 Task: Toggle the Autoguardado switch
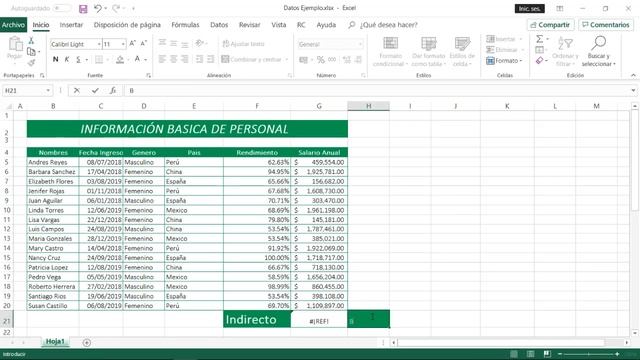(x=62, y=8)
